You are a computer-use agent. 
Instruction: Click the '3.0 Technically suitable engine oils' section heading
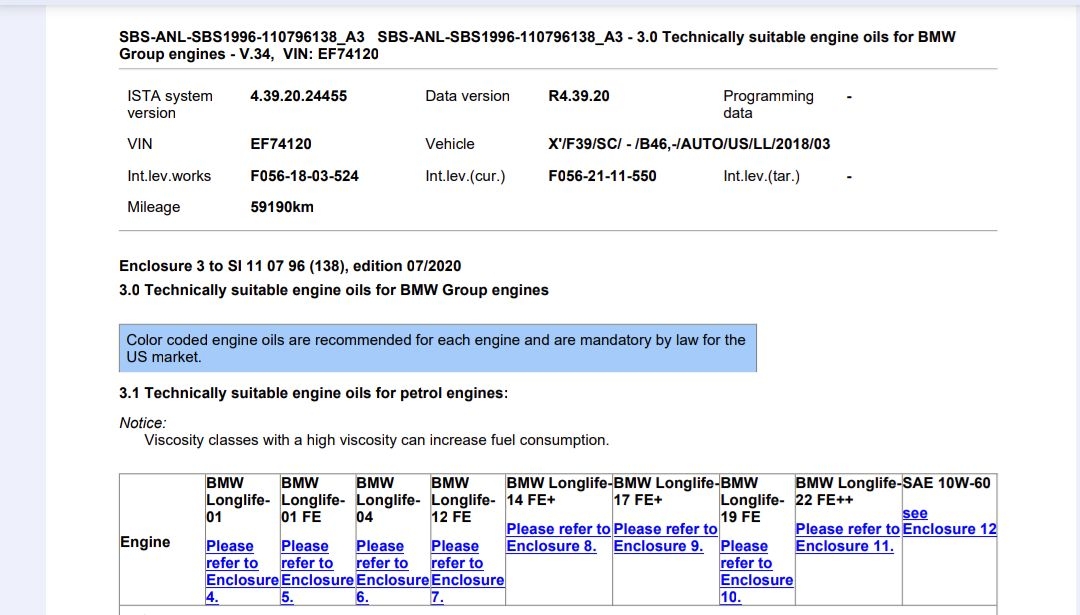pyautogui.click(x=333, y=290)
